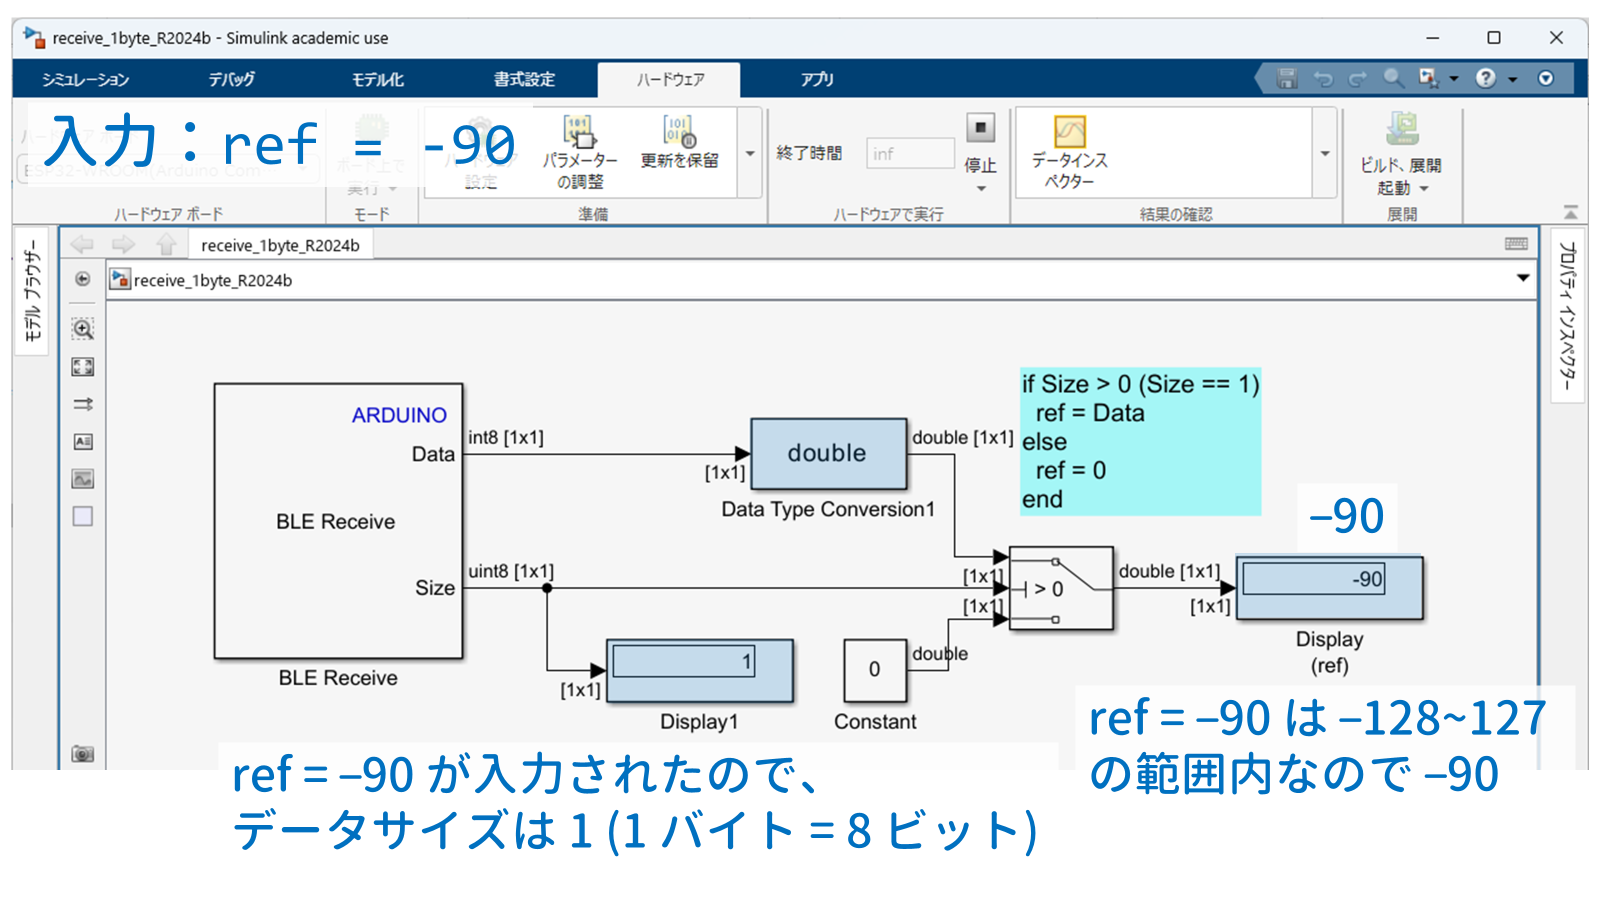Screen dimensions: 1600x900
Task: Click the screenshot camera icon
Action: [83, 753]
